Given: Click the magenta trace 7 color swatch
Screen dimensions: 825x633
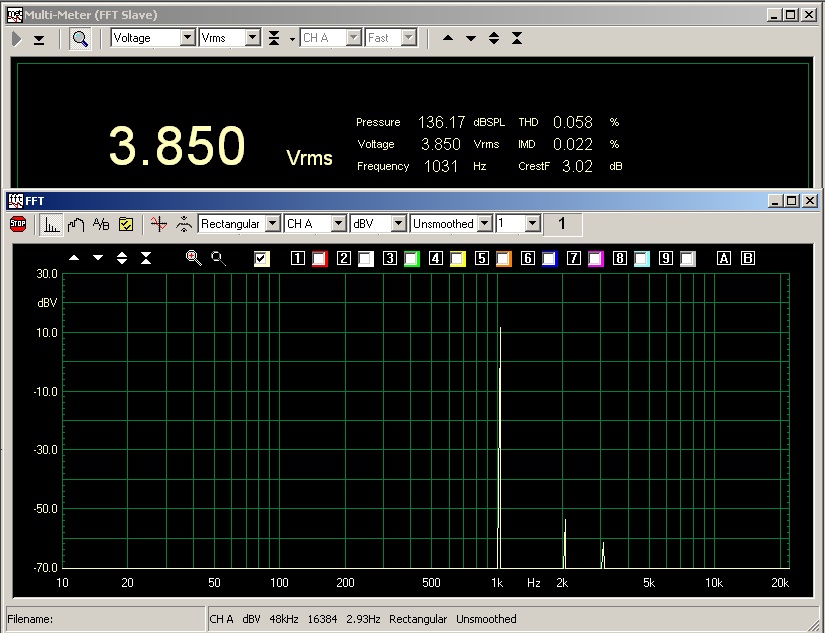Looking at the screenshot, I should [x=595, y=259].
